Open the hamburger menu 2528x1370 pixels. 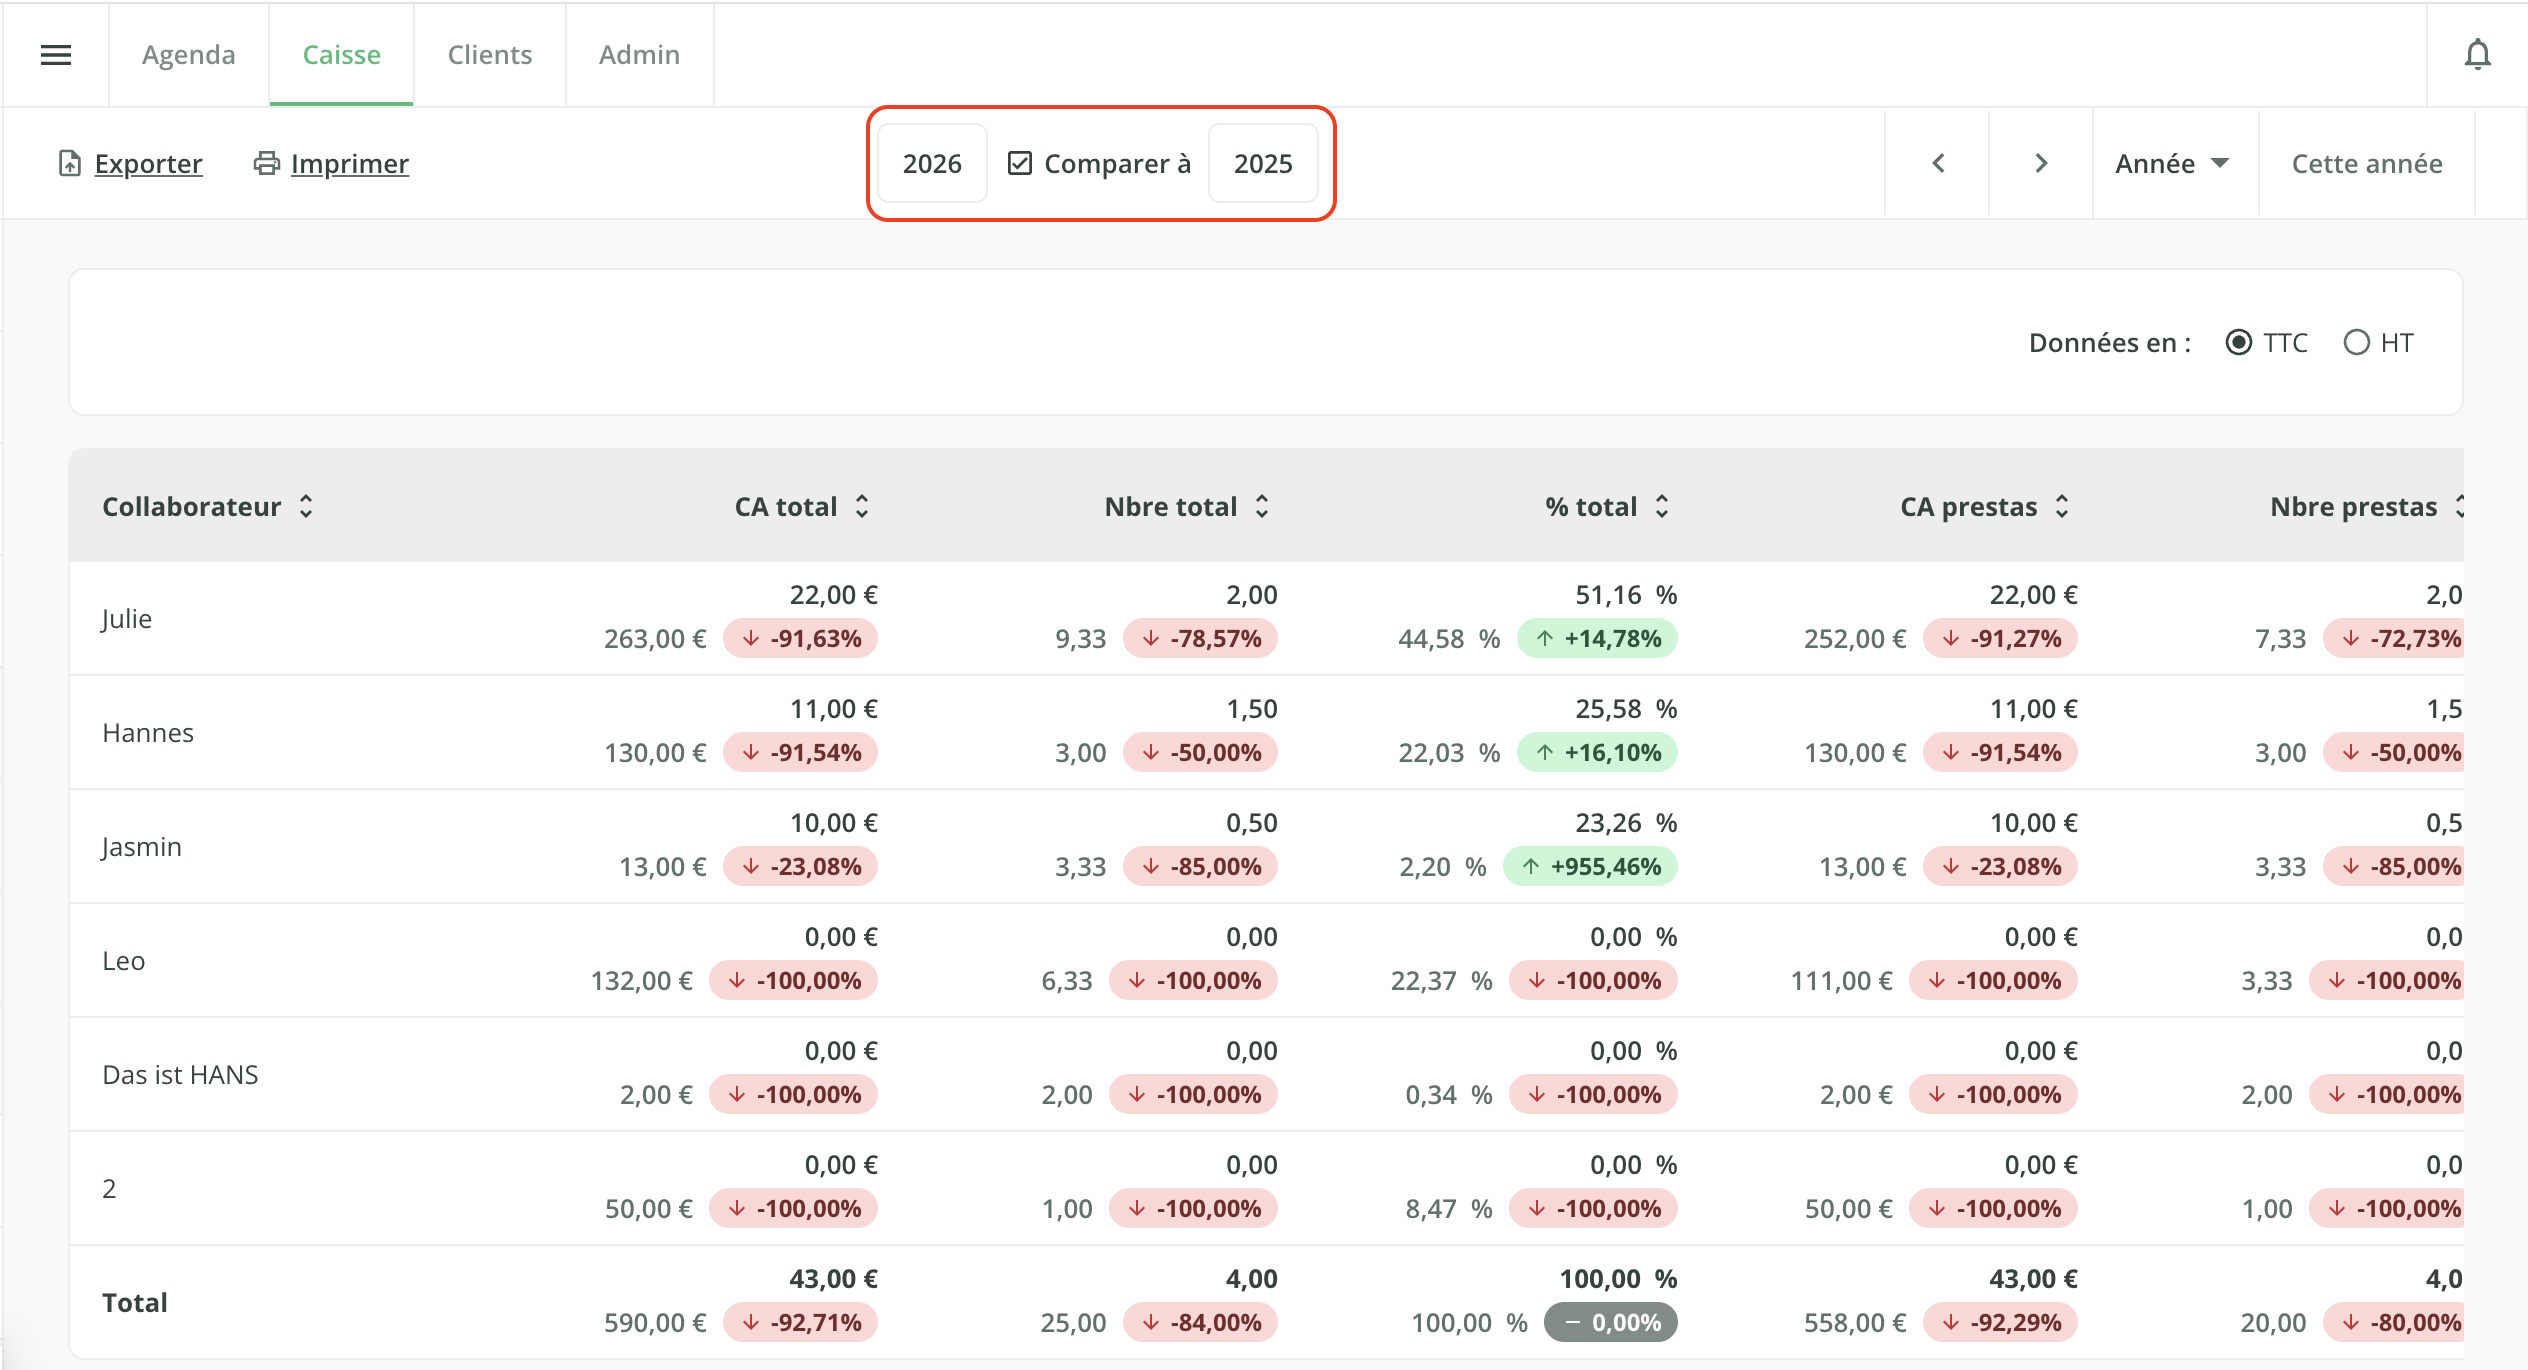pos(56,55)
